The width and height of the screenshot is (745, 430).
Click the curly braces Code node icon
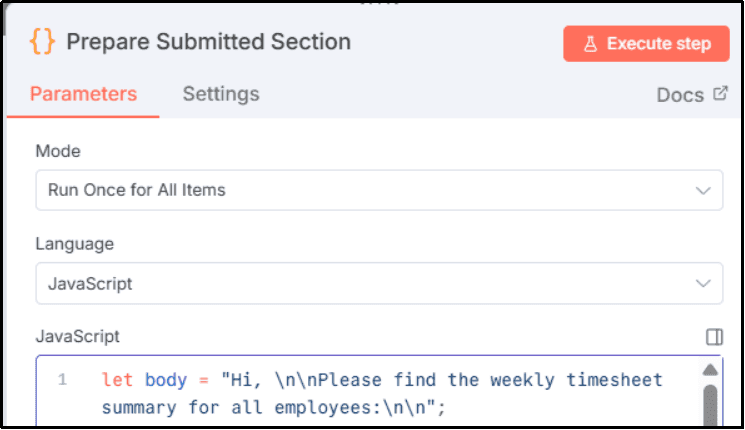coord(42,42)
